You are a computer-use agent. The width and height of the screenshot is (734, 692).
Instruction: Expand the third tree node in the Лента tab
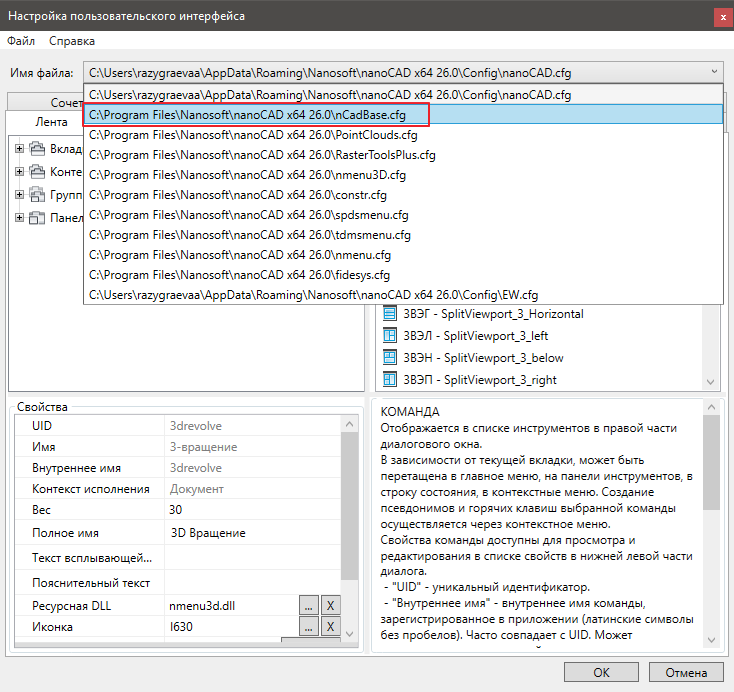pos(19,195)
